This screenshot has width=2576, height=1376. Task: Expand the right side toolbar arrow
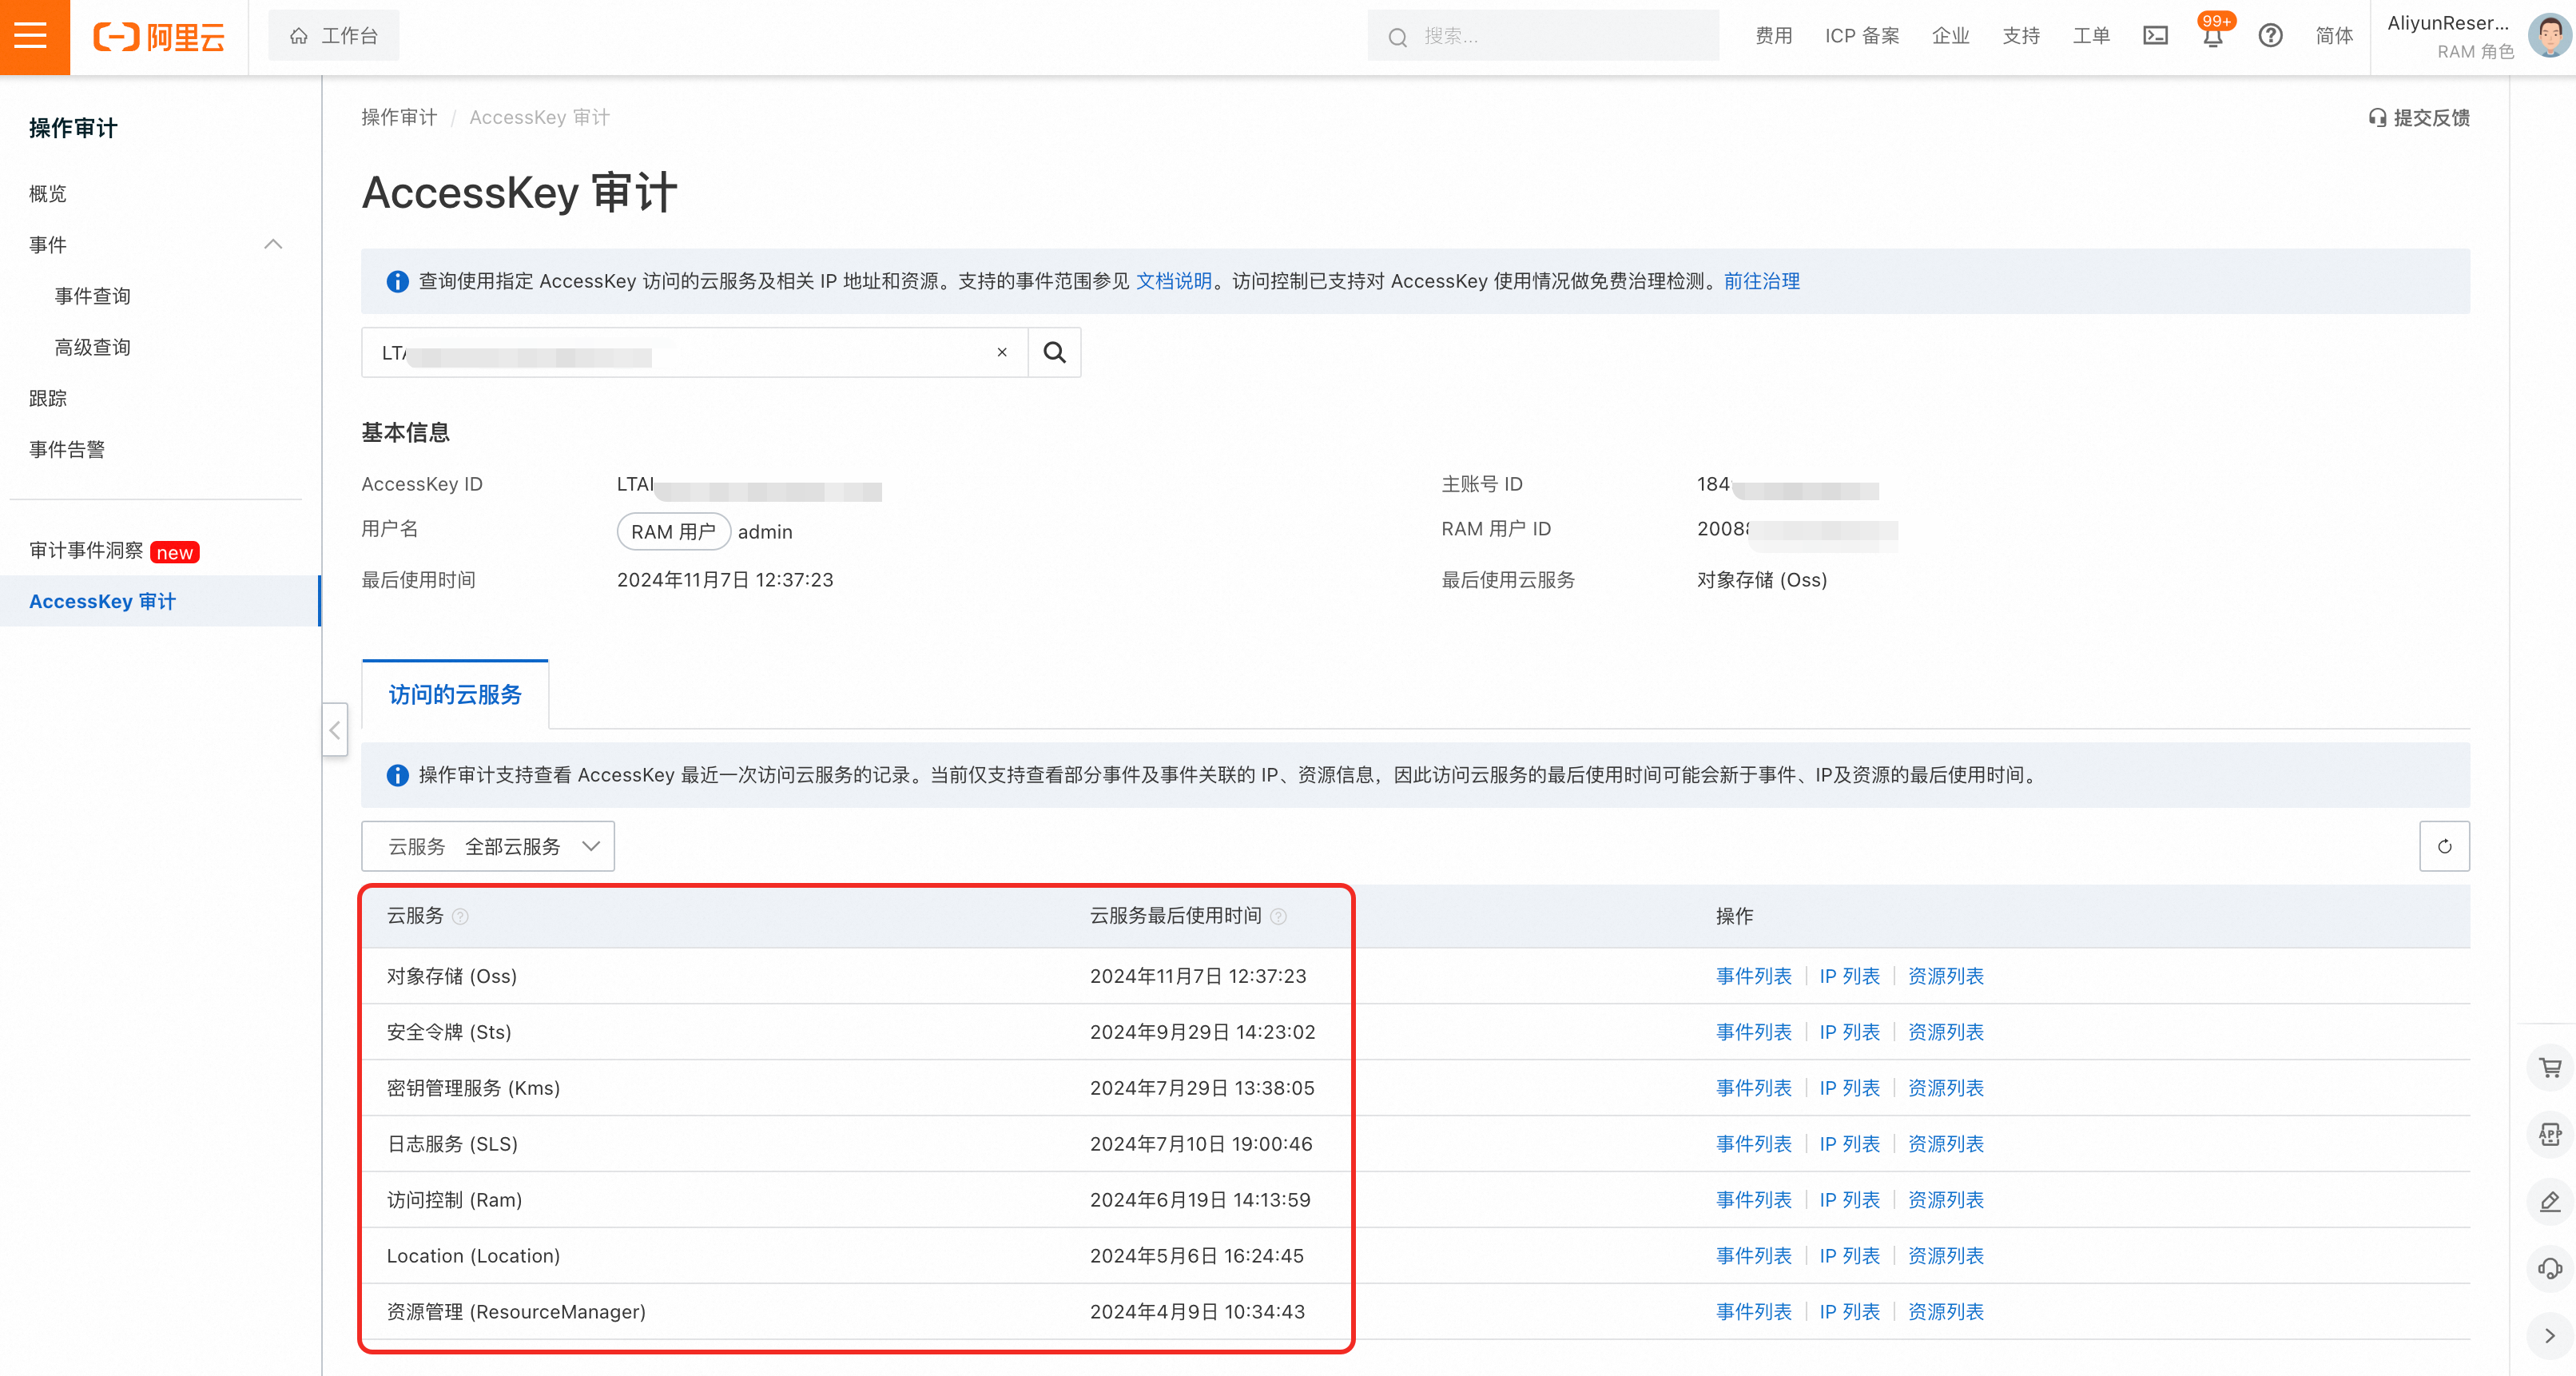[2550, 1335]
